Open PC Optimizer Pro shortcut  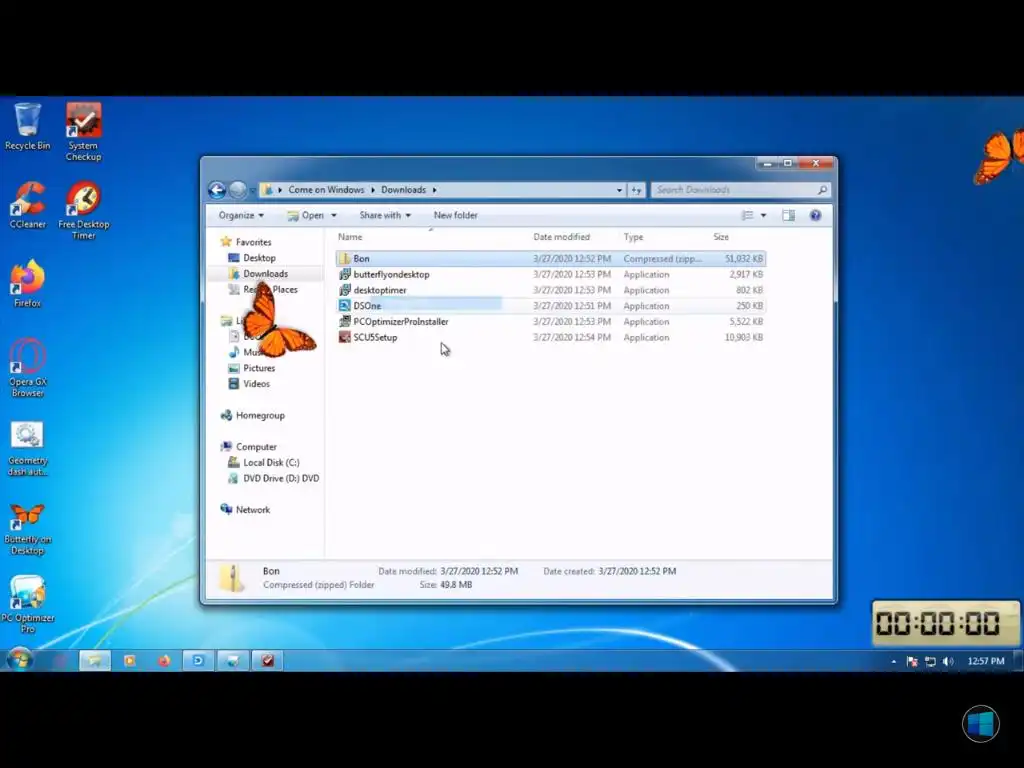click(x=27, y=604)
